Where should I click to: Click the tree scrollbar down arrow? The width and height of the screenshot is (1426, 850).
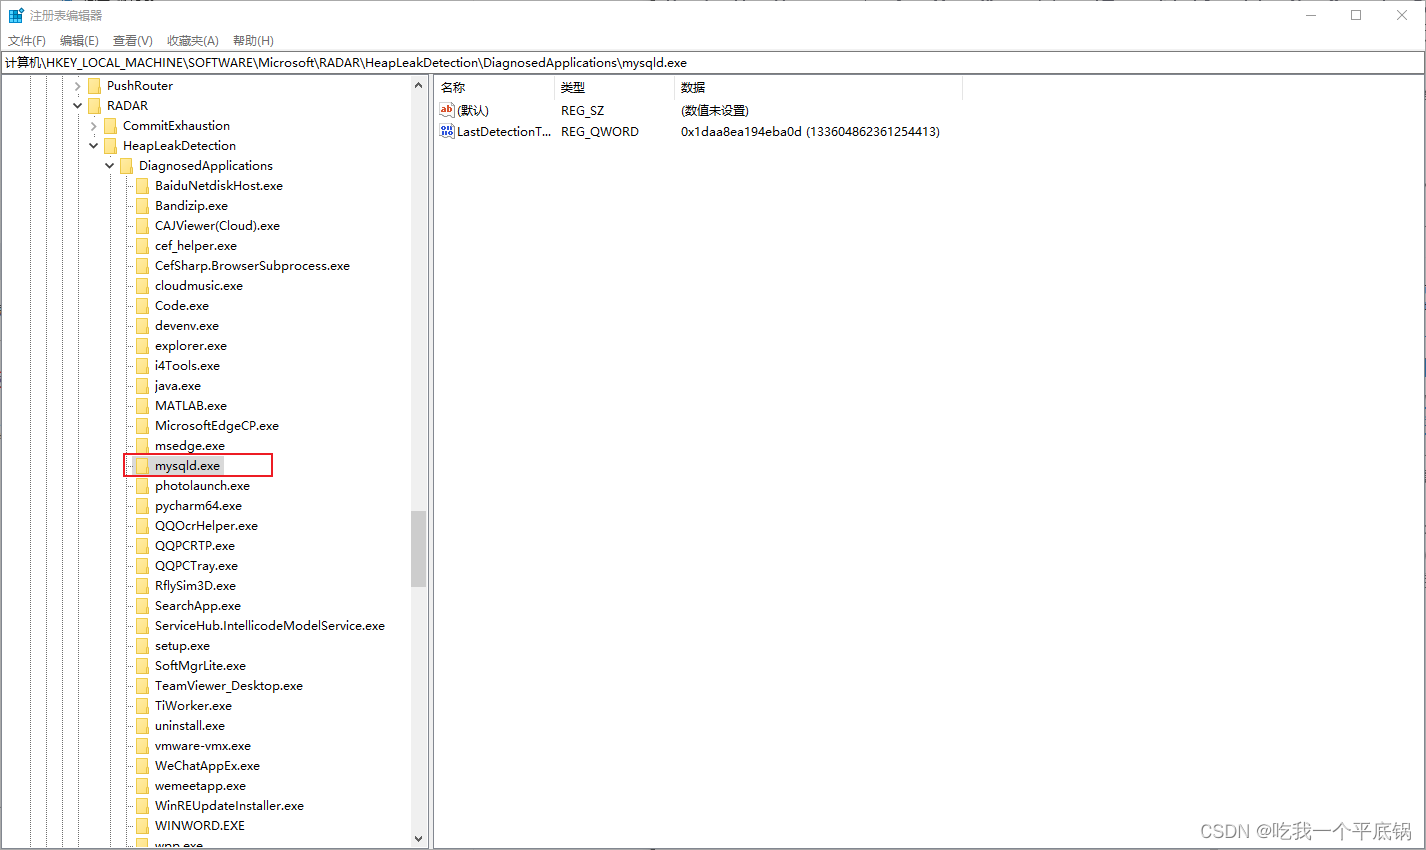419,839
